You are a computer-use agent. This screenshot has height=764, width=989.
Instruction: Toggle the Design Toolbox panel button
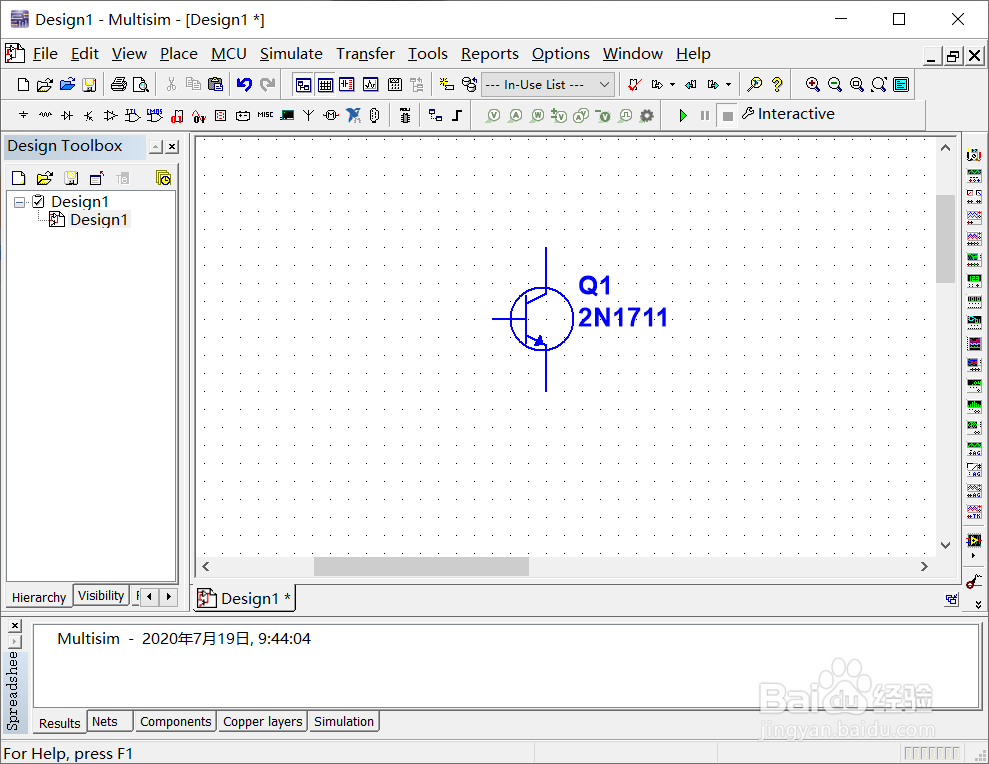coord(303,85)
